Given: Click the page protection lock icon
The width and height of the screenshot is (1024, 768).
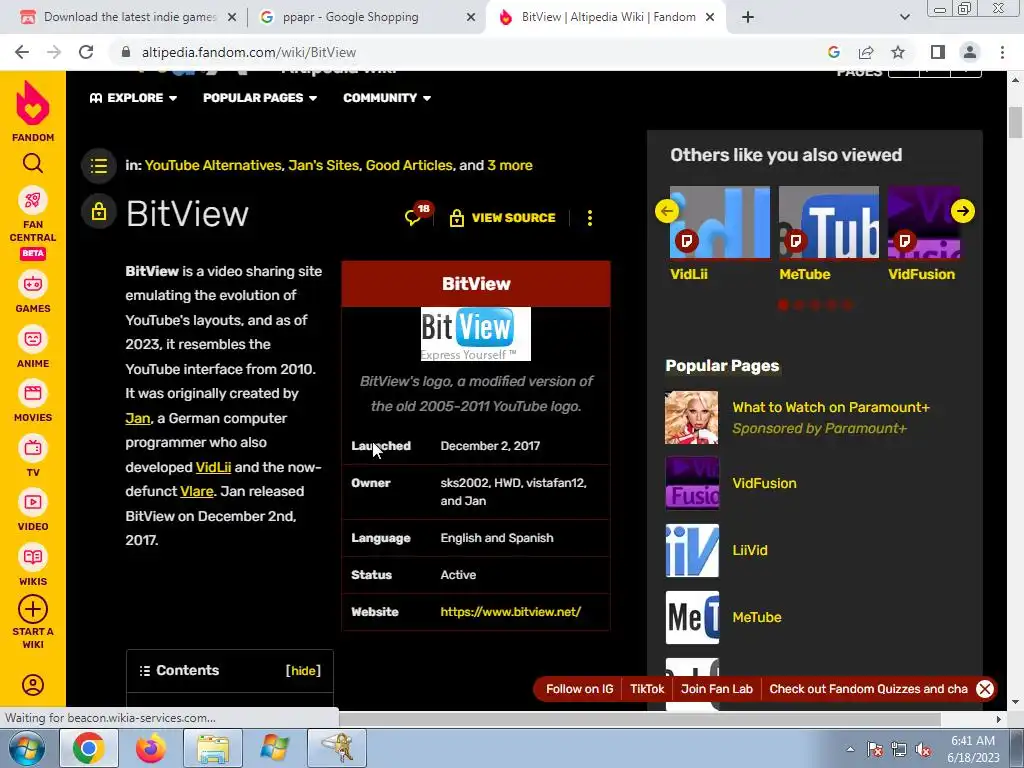Looking at the screenshot, I should tap(99, 212).
